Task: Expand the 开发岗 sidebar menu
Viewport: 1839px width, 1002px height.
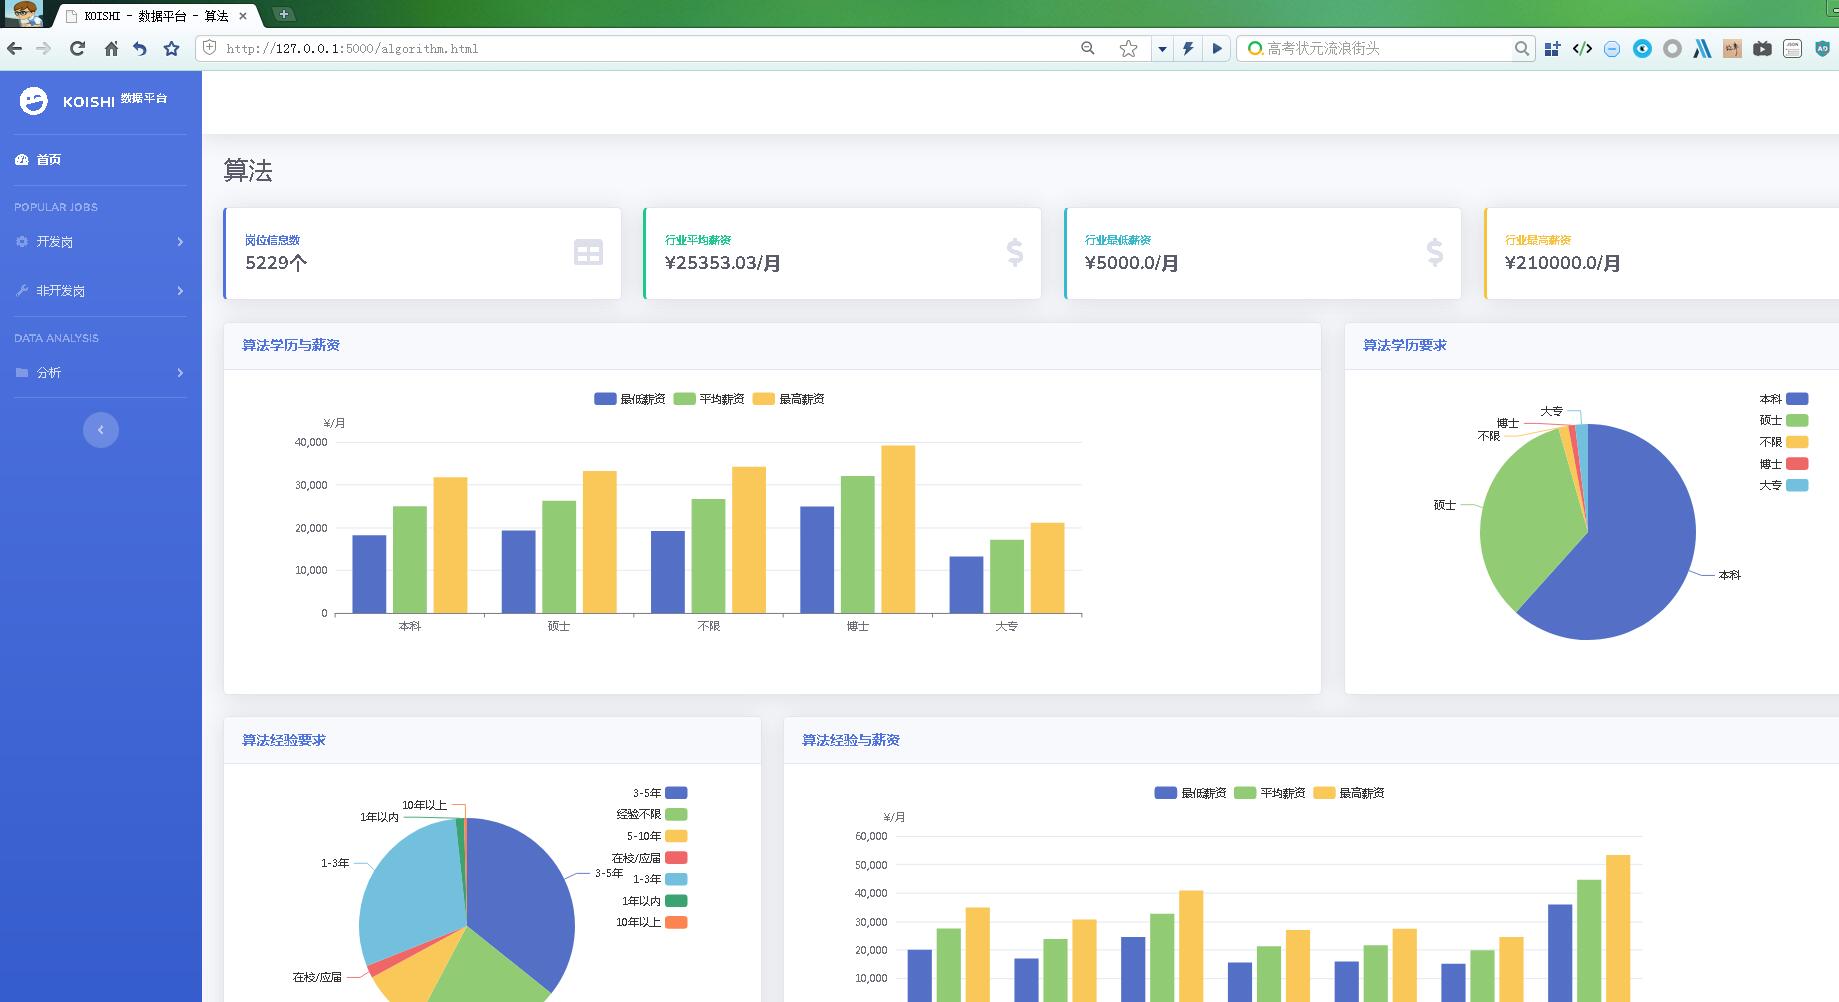Action: tap(100, 242)
